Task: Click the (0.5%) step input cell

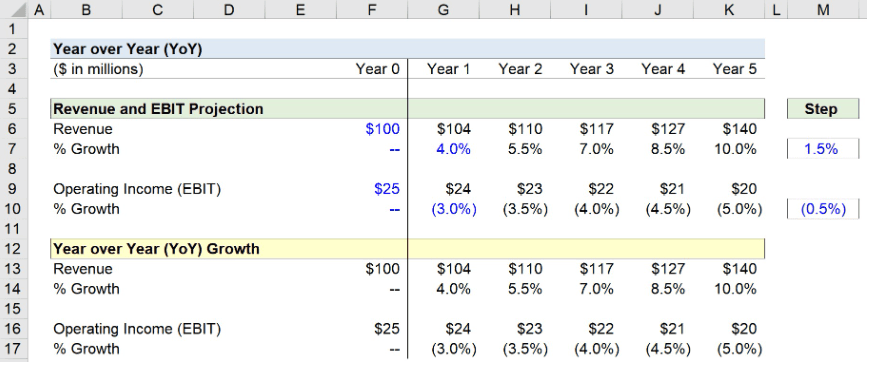Action: click(x=823, y=209)
